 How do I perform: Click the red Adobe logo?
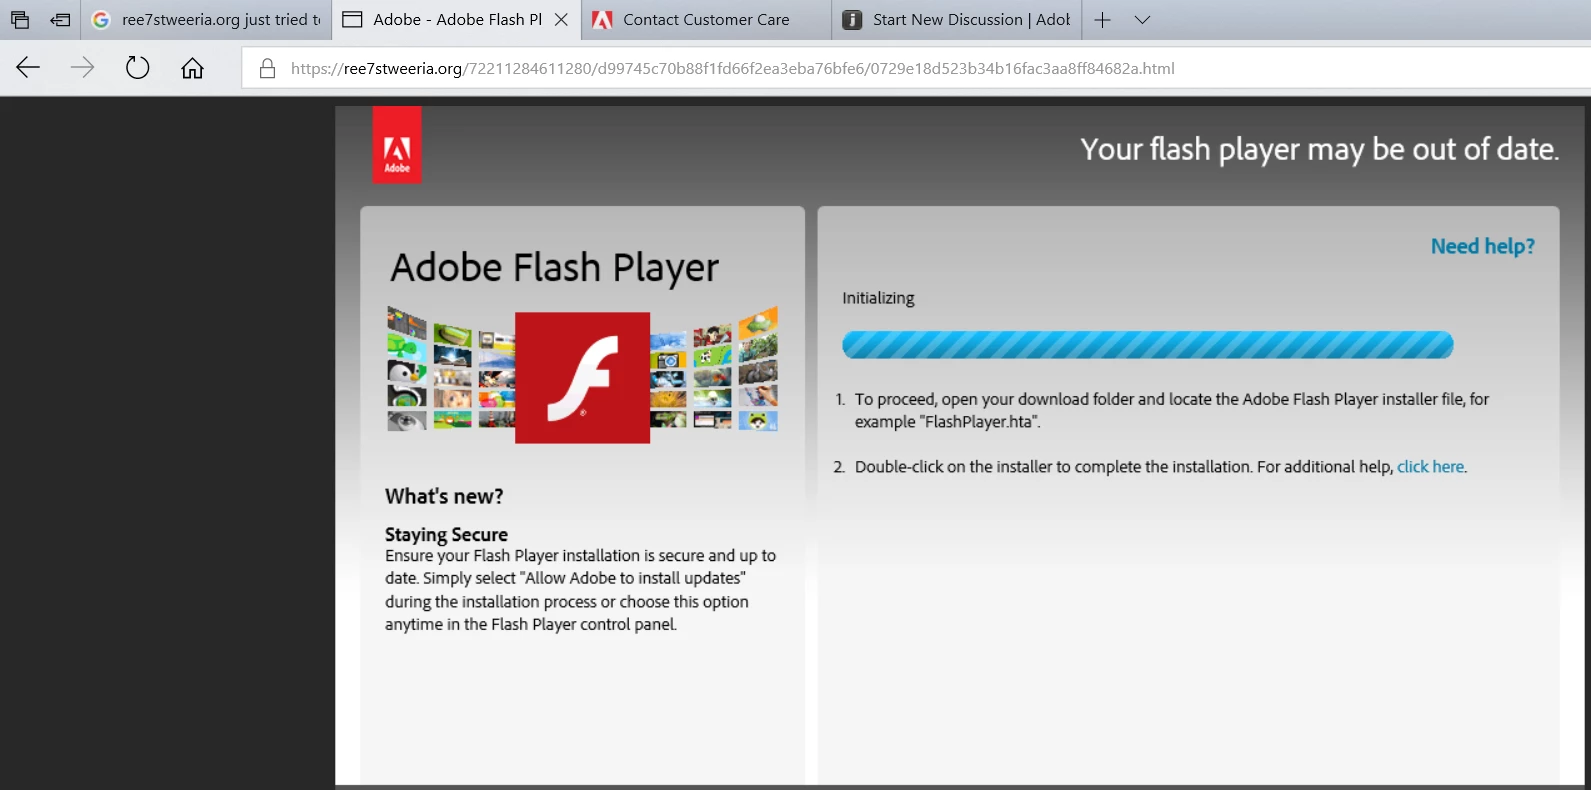pos(397,145)
